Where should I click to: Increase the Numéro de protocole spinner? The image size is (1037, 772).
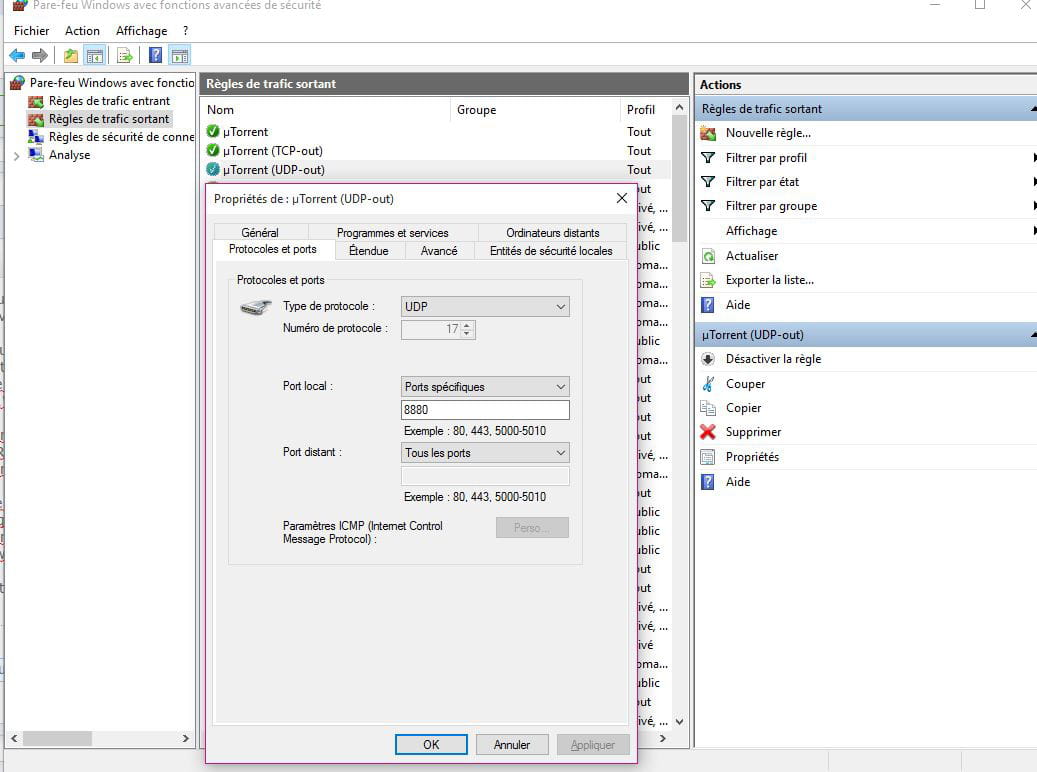[x=467, y=325]
